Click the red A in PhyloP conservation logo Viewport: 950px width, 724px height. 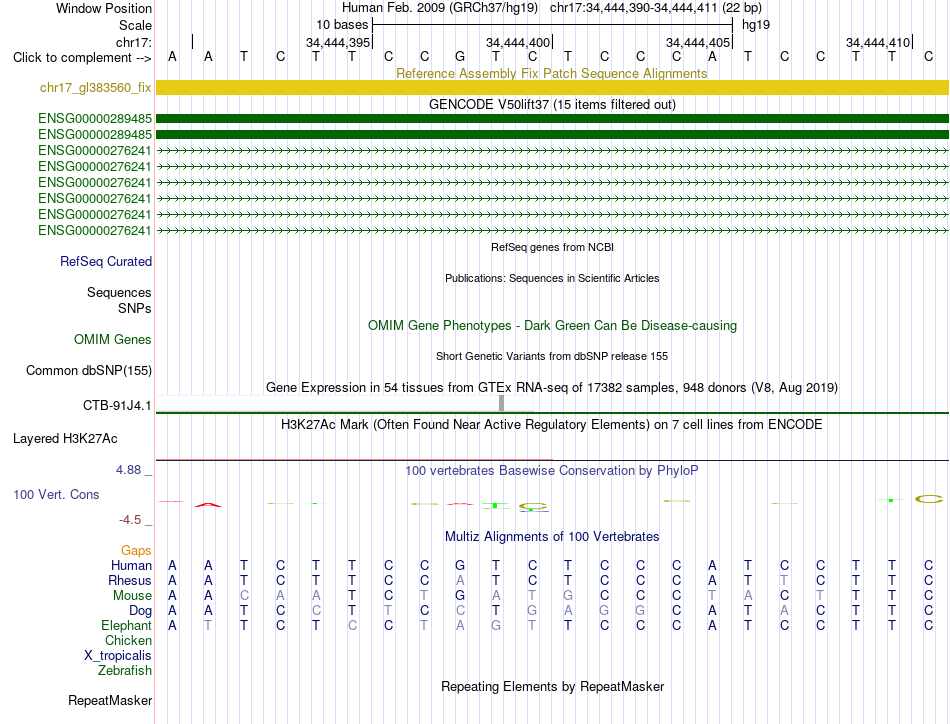[x=208, y=505]
